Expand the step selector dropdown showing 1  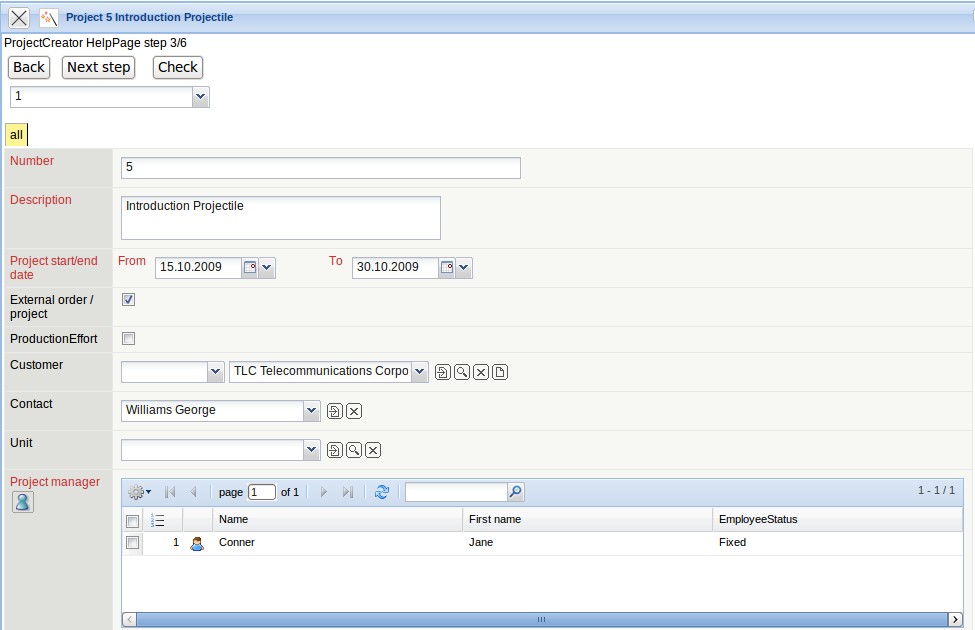[x=201, y=96]
